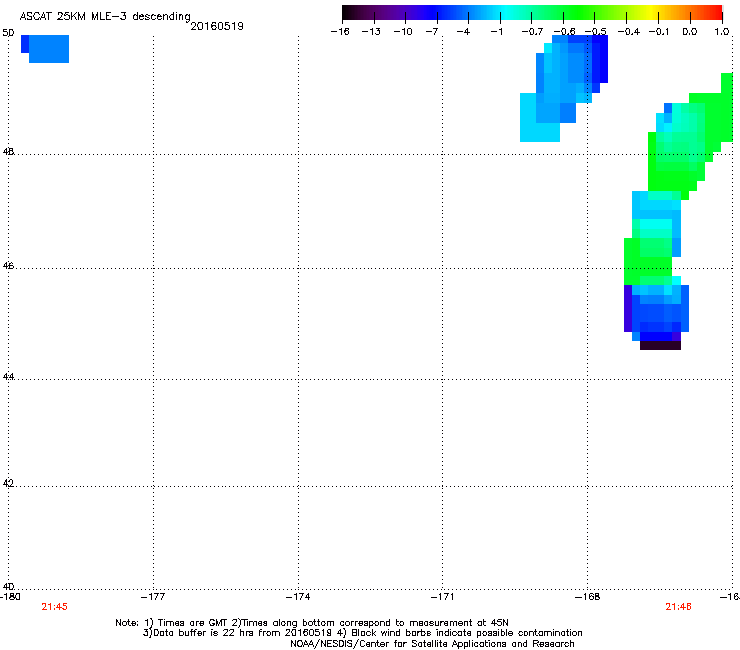Click the '-0.7' colorbar tick label

[532, 32]
